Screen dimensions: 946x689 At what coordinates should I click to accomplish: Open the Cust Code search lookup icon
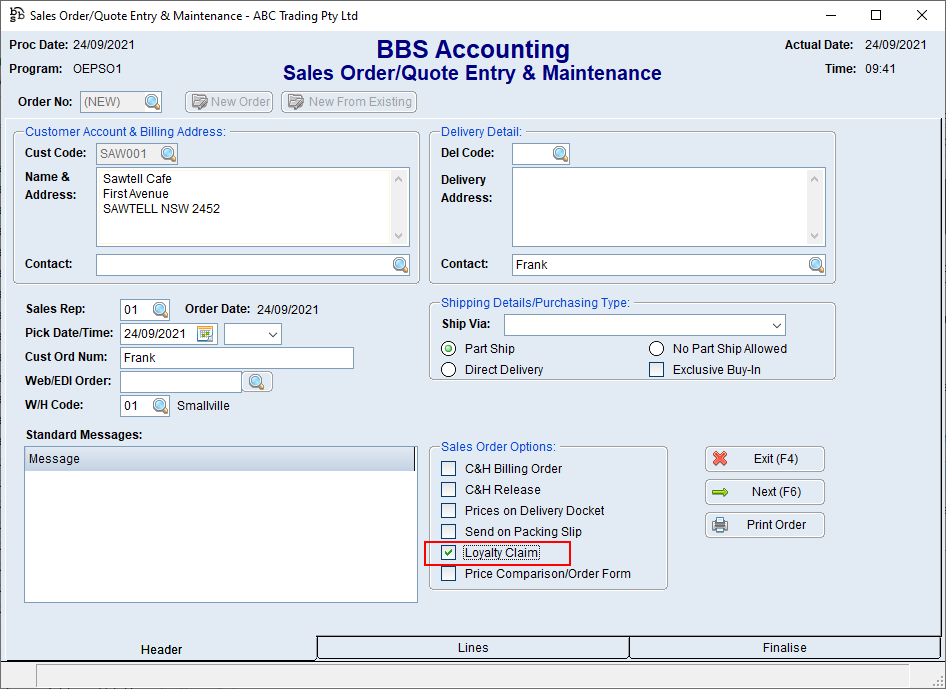pos(168,154)
